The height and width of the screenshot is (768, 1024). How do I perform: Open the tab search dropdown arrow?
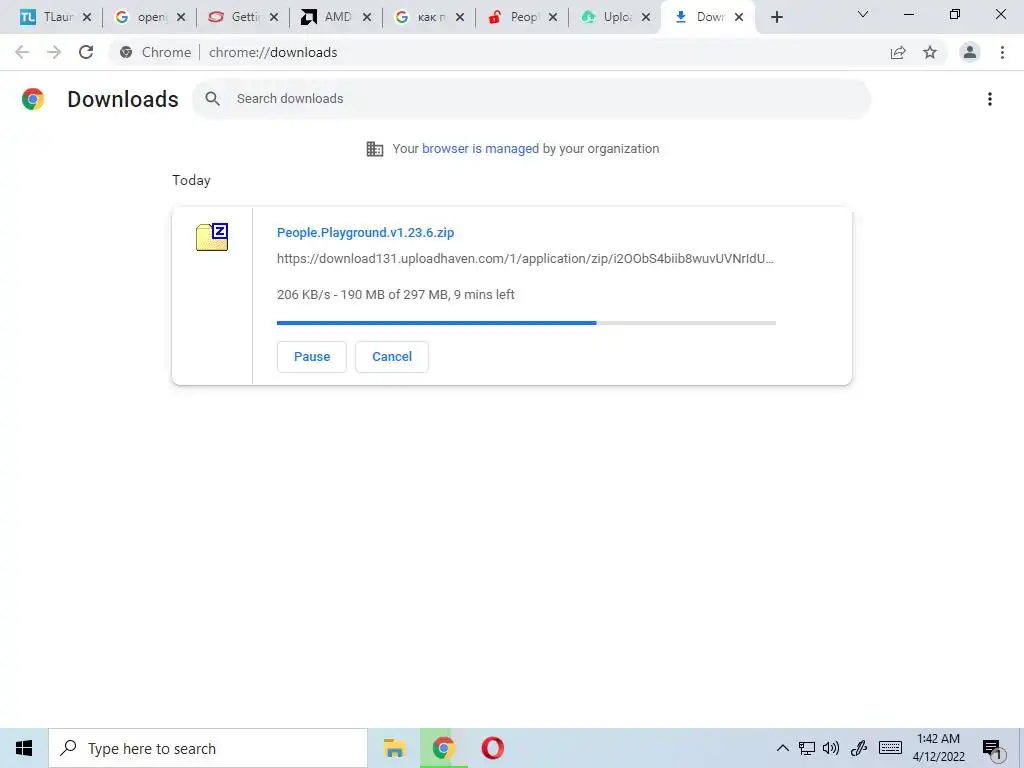click(x=863, y=14)
